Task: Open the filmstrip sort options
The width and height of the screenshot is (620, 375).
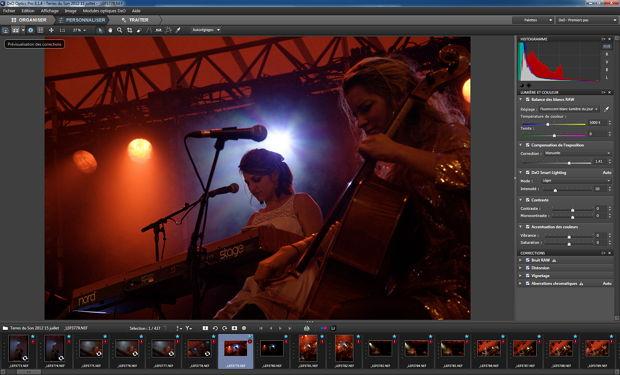Action: coord(179,328)
